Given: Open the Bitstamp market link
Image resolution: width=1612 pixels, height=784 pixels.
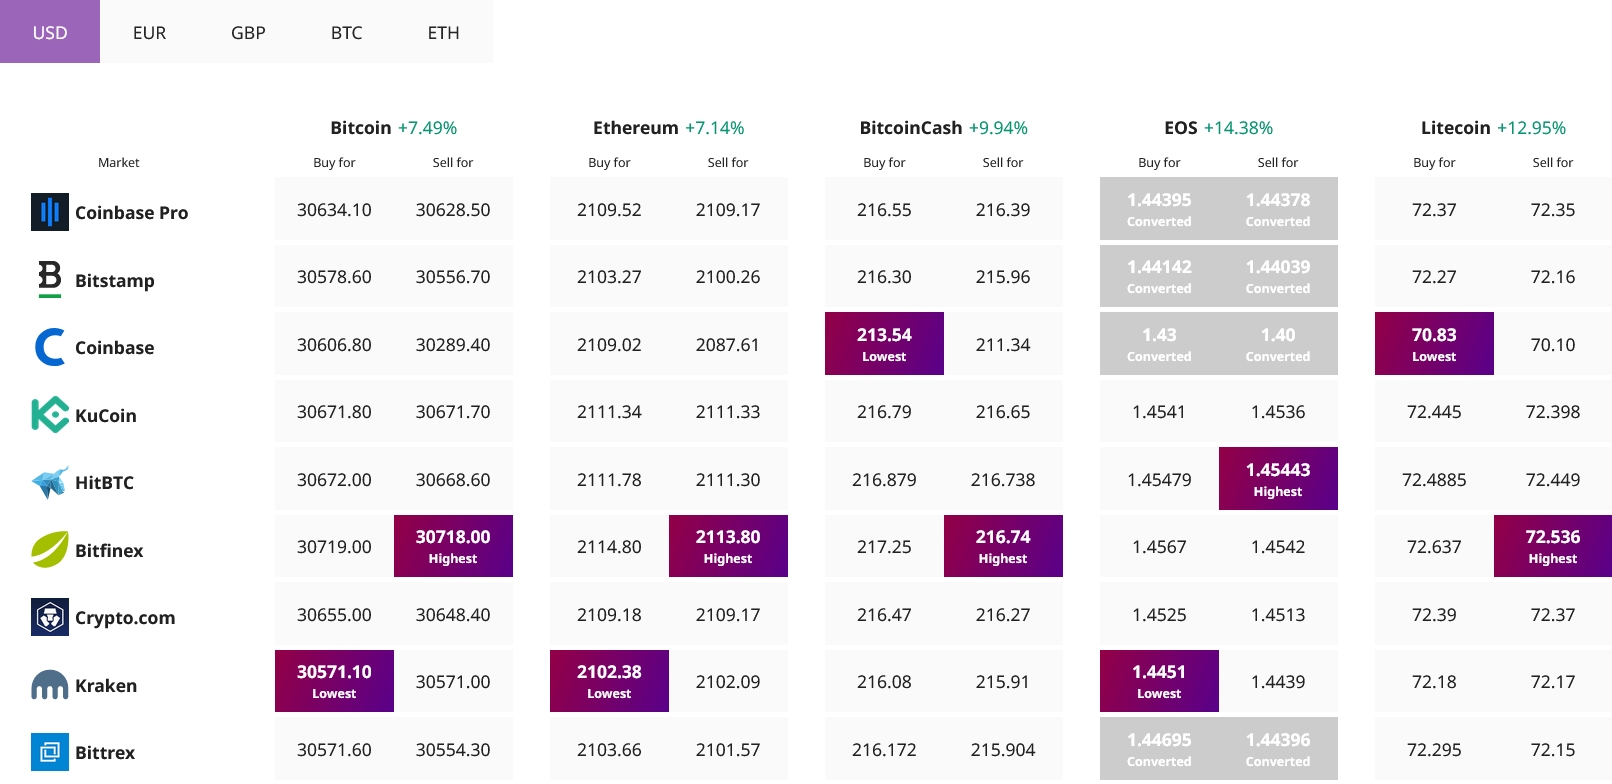Looking at the screenshot, I should pyautogui.click(x=115, y=281).
